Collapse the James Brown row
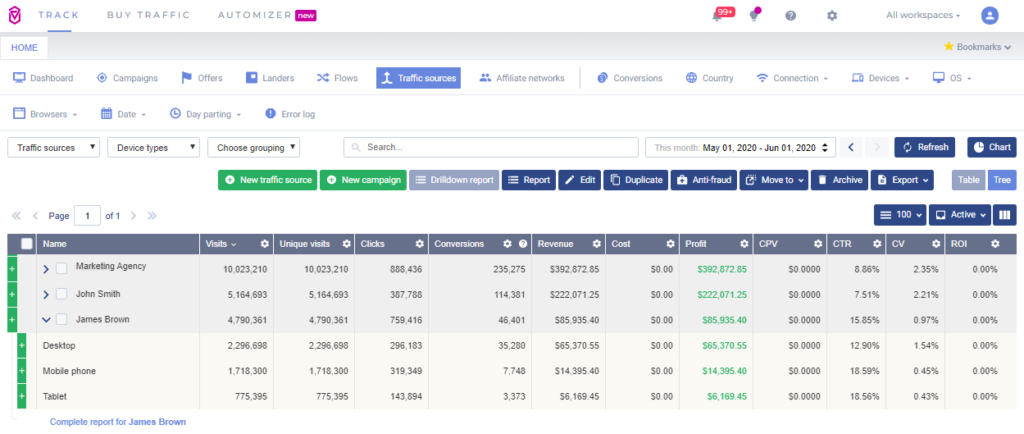Image resolution: width=1024 pixels, height=434 pixels. tap(46, 320)
